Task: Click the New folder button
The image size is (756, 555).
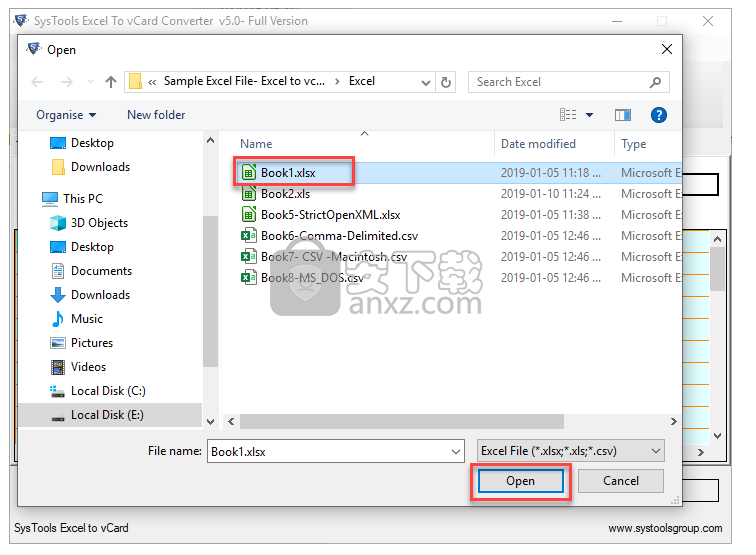Action: (156, 115)
